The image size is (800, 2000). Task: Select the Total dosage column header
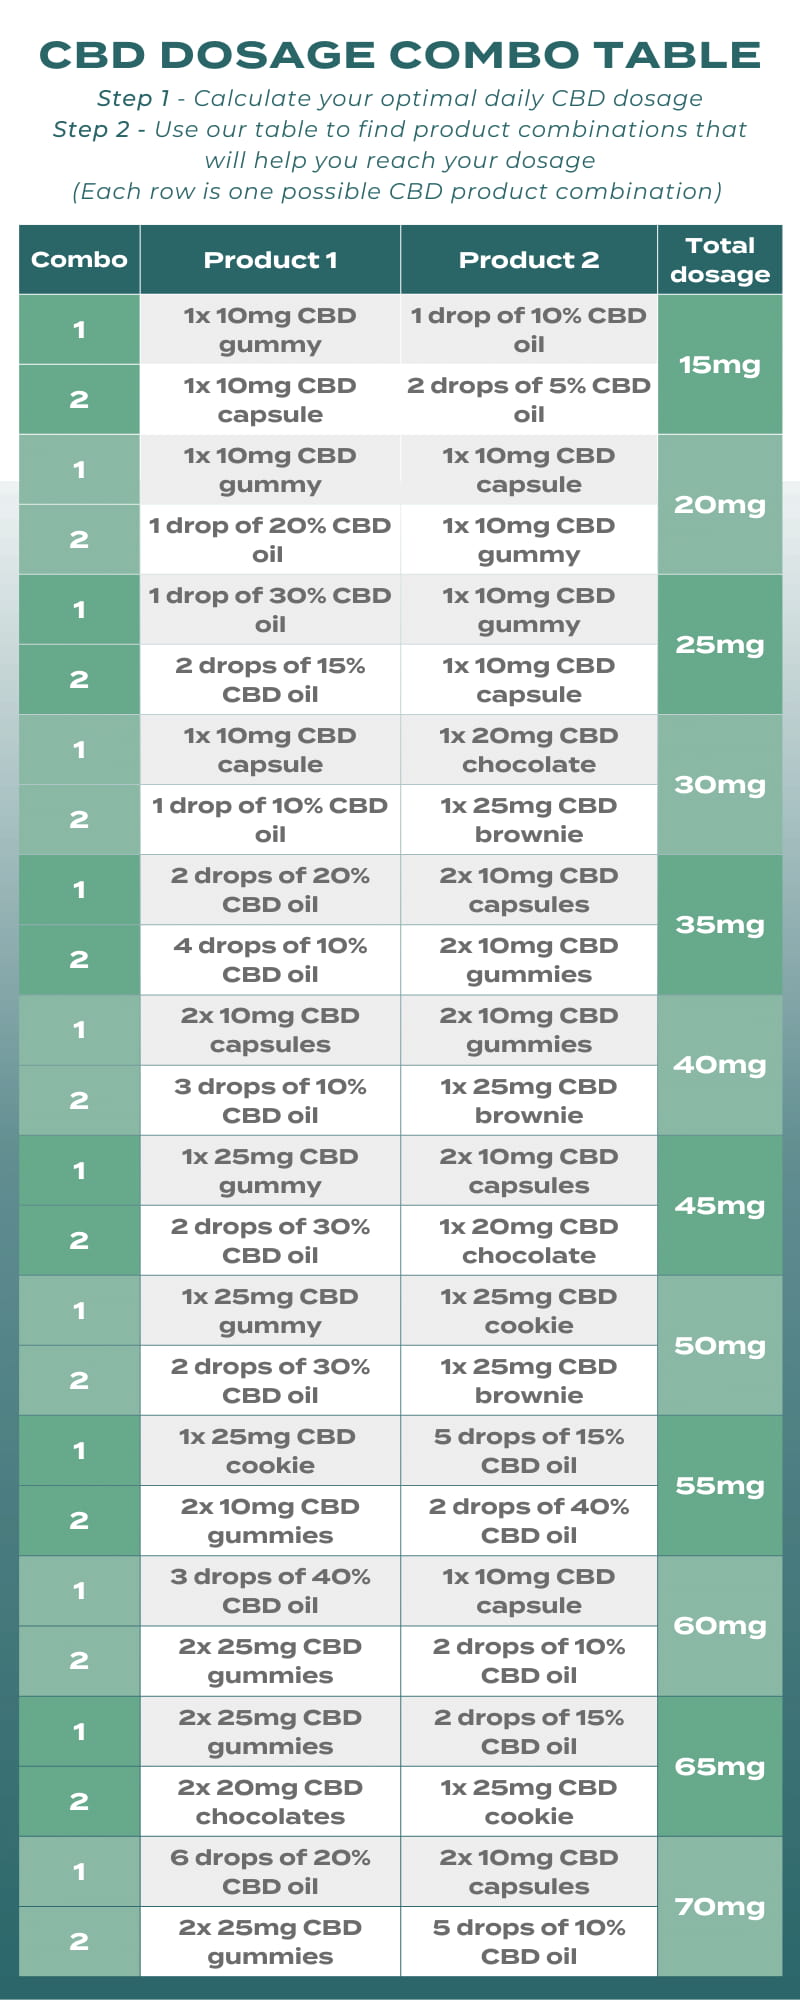click(x=720, y=260)
